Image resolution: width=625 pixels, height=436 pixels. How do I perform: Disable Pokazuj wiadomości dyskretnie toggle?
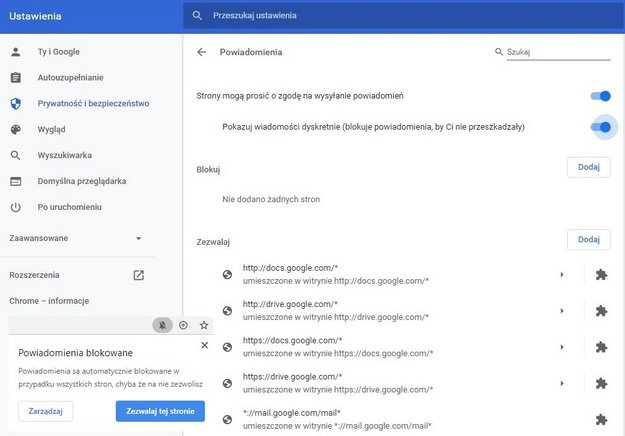pos(600,127)
